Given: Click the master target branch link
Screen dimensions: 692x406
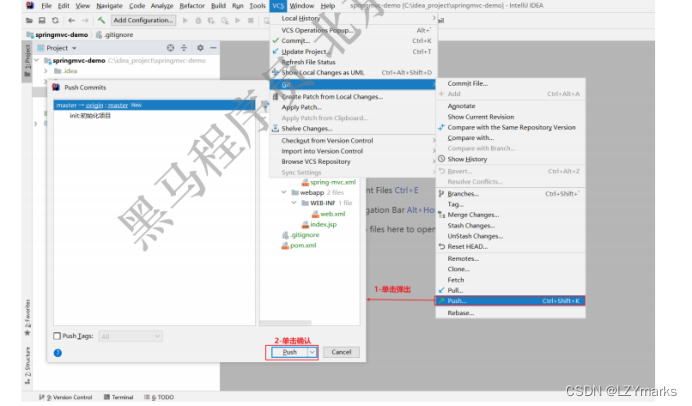Looking at the screenshot, I should [118, 105].
